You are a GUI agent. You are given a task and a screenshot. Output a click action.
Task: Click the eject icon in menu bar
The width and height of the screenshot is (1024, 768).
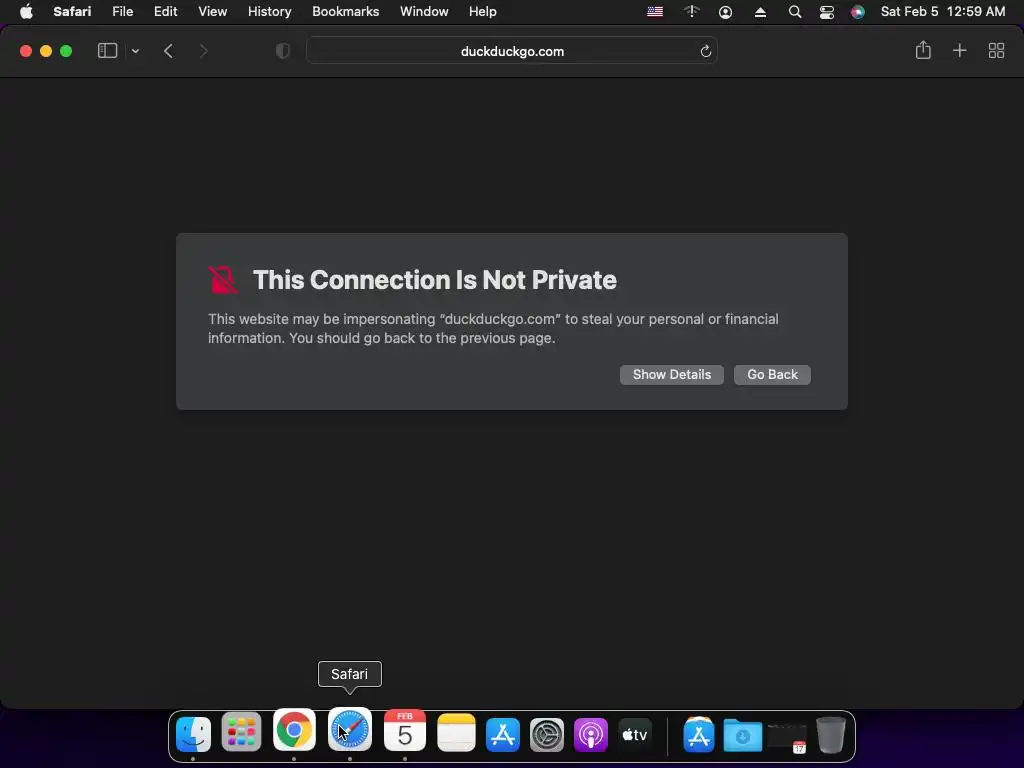pos(760,12)
